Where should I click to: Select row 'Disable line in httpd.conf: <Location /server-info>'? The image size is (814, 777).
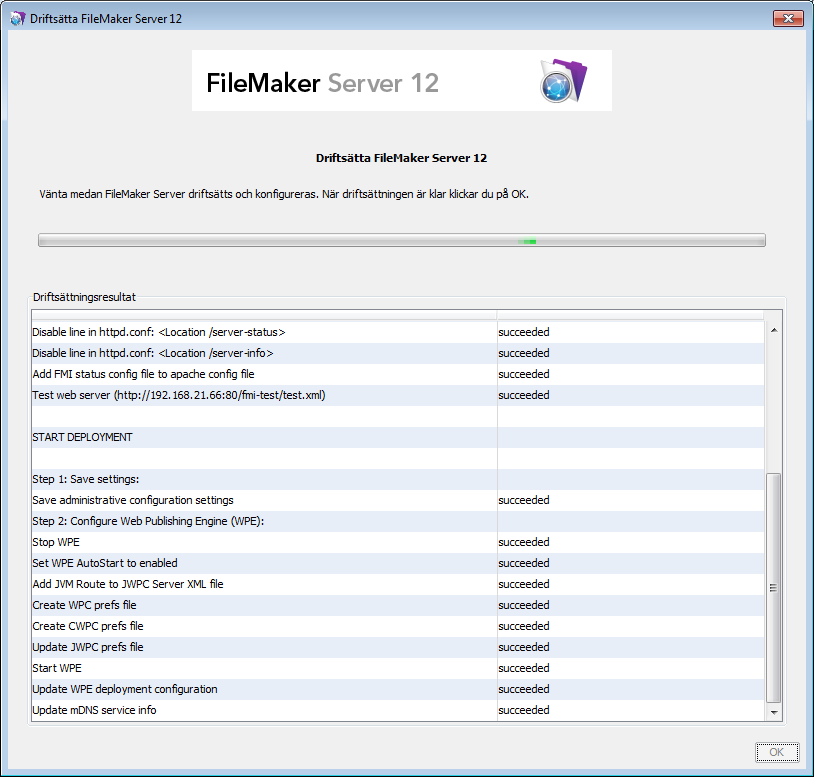click(x=398, y=353)
